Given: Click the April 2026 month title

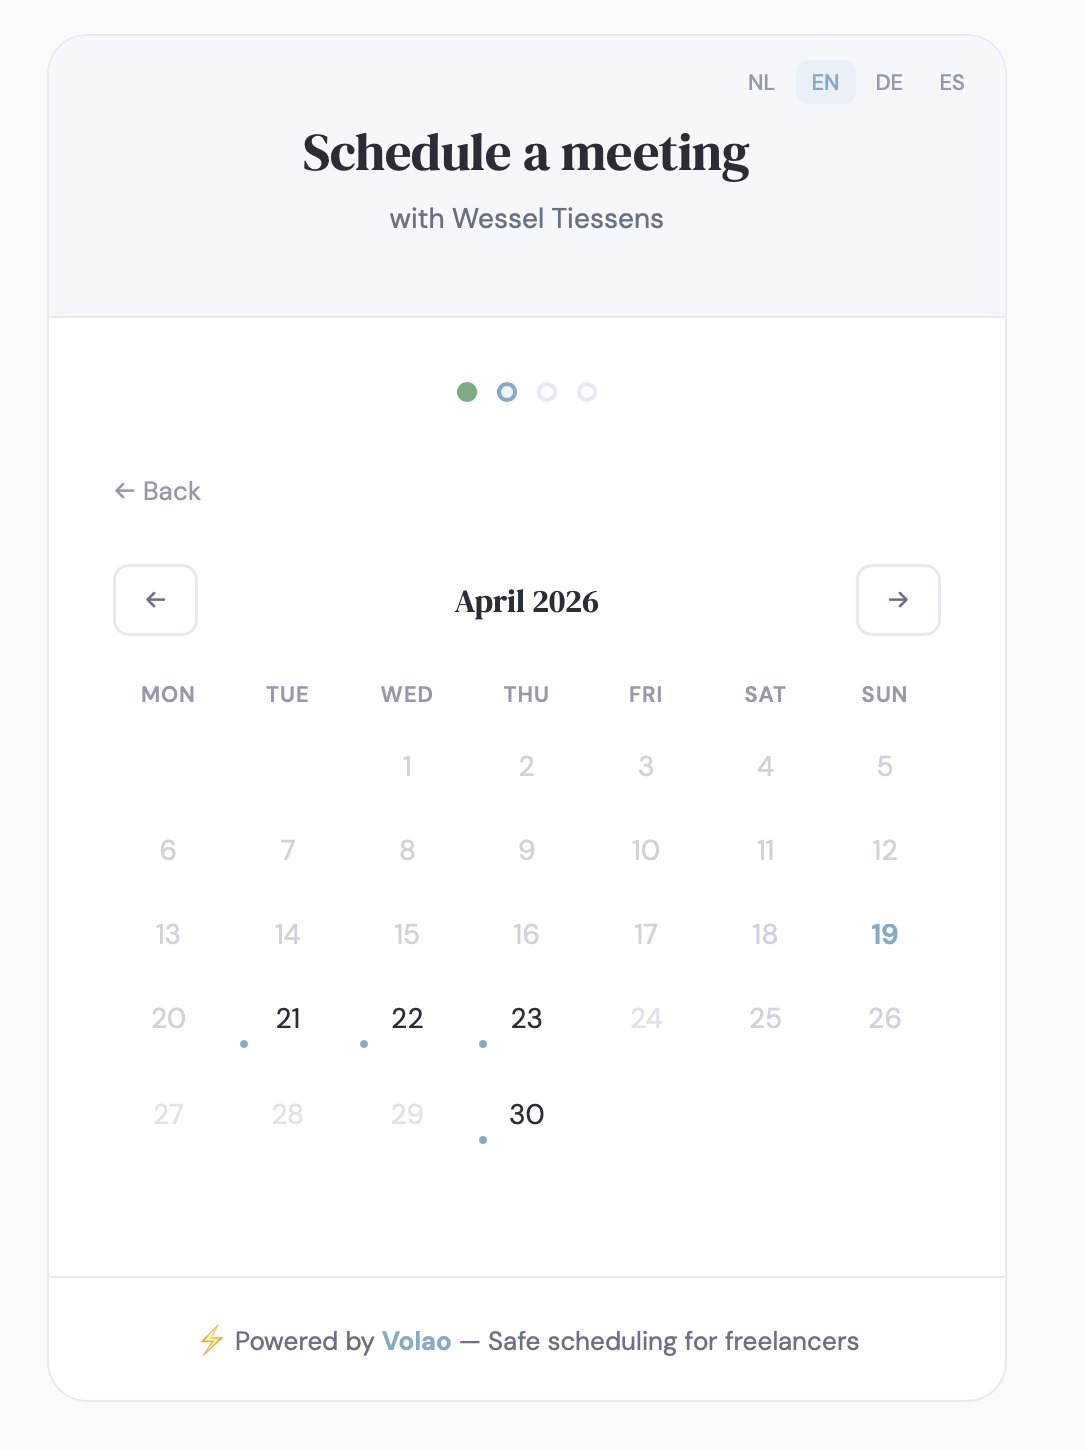Looking at the screenshot, I should 526,601.
